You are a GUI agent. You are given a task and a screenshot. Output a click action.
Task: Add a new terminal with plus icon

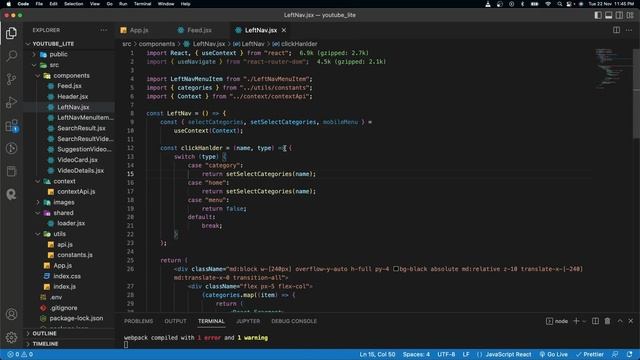pos(576,321)
